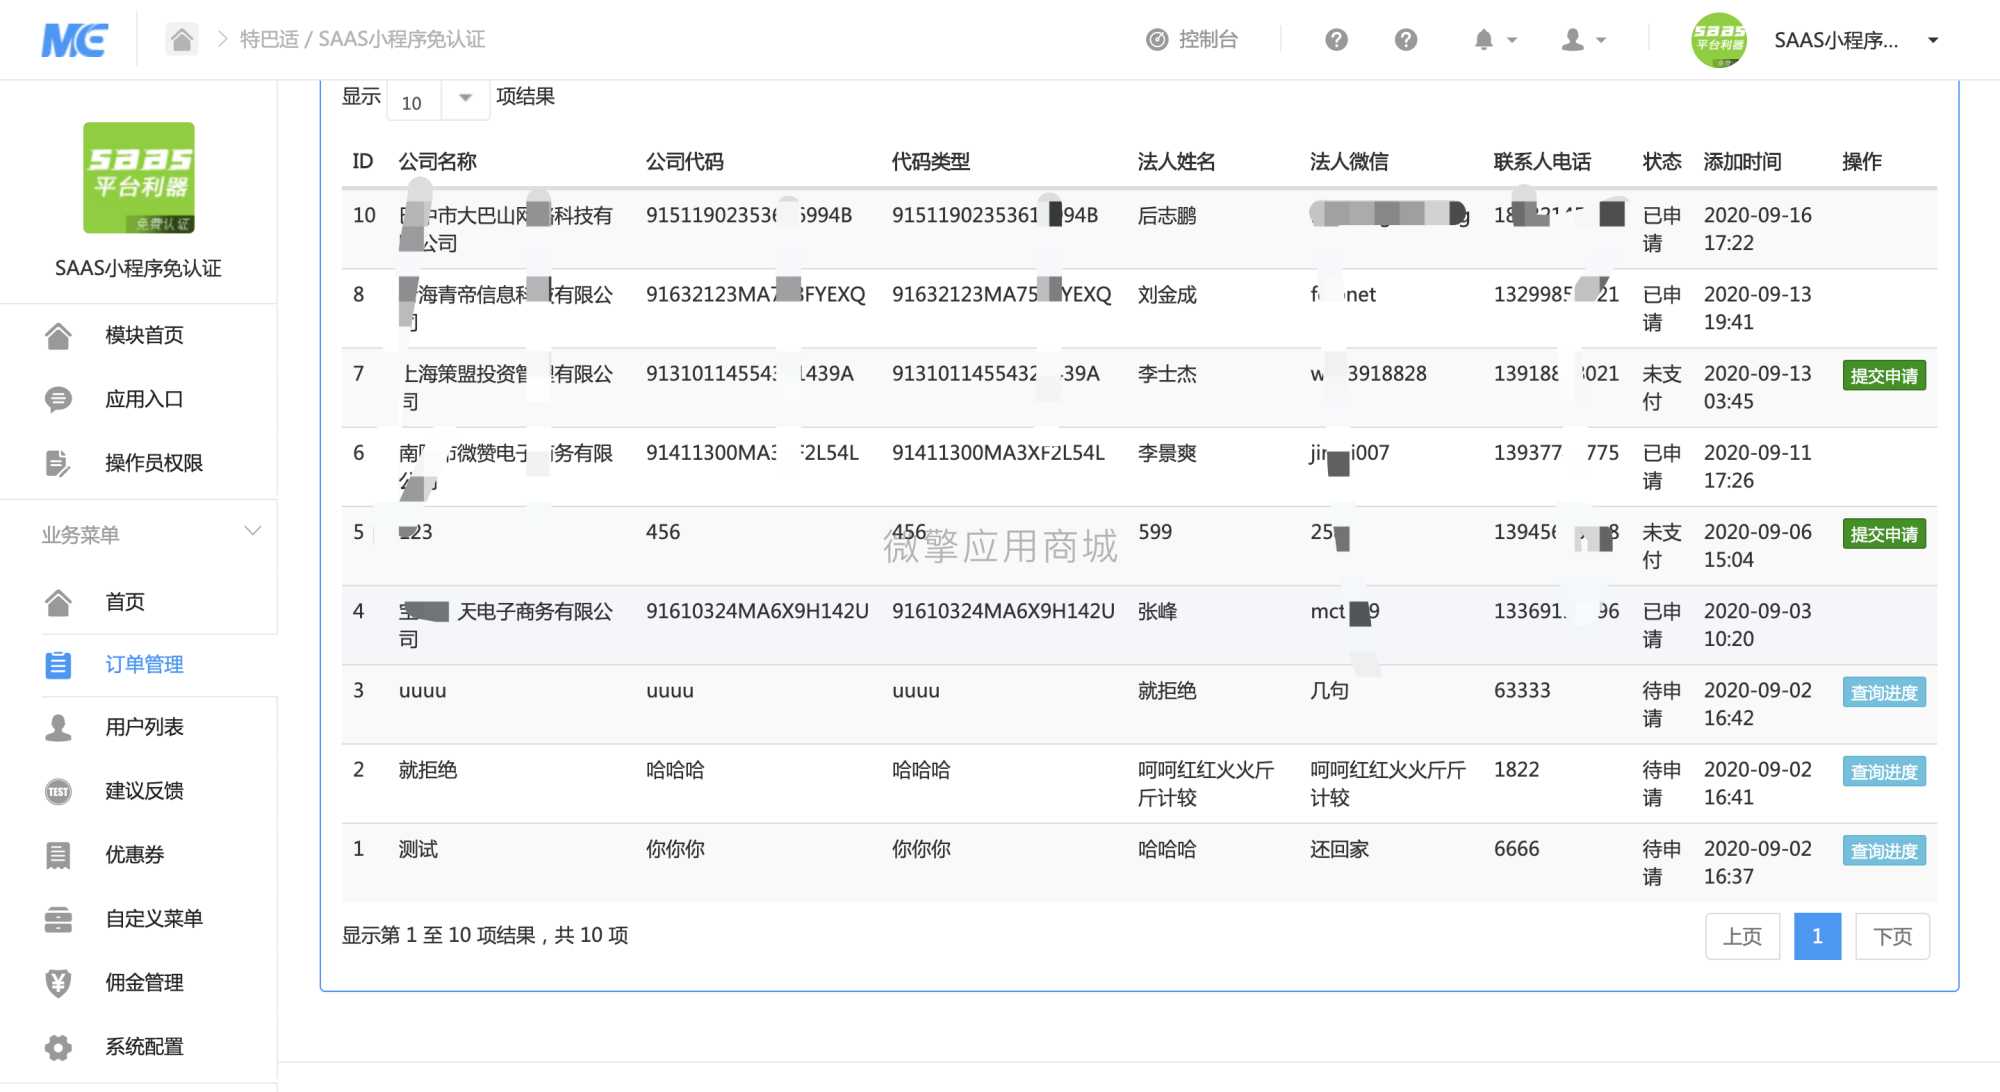This screenshot has height=1092, width=2000.
Task: Click the 订单管理 list icon
Action: coord(58,665)
